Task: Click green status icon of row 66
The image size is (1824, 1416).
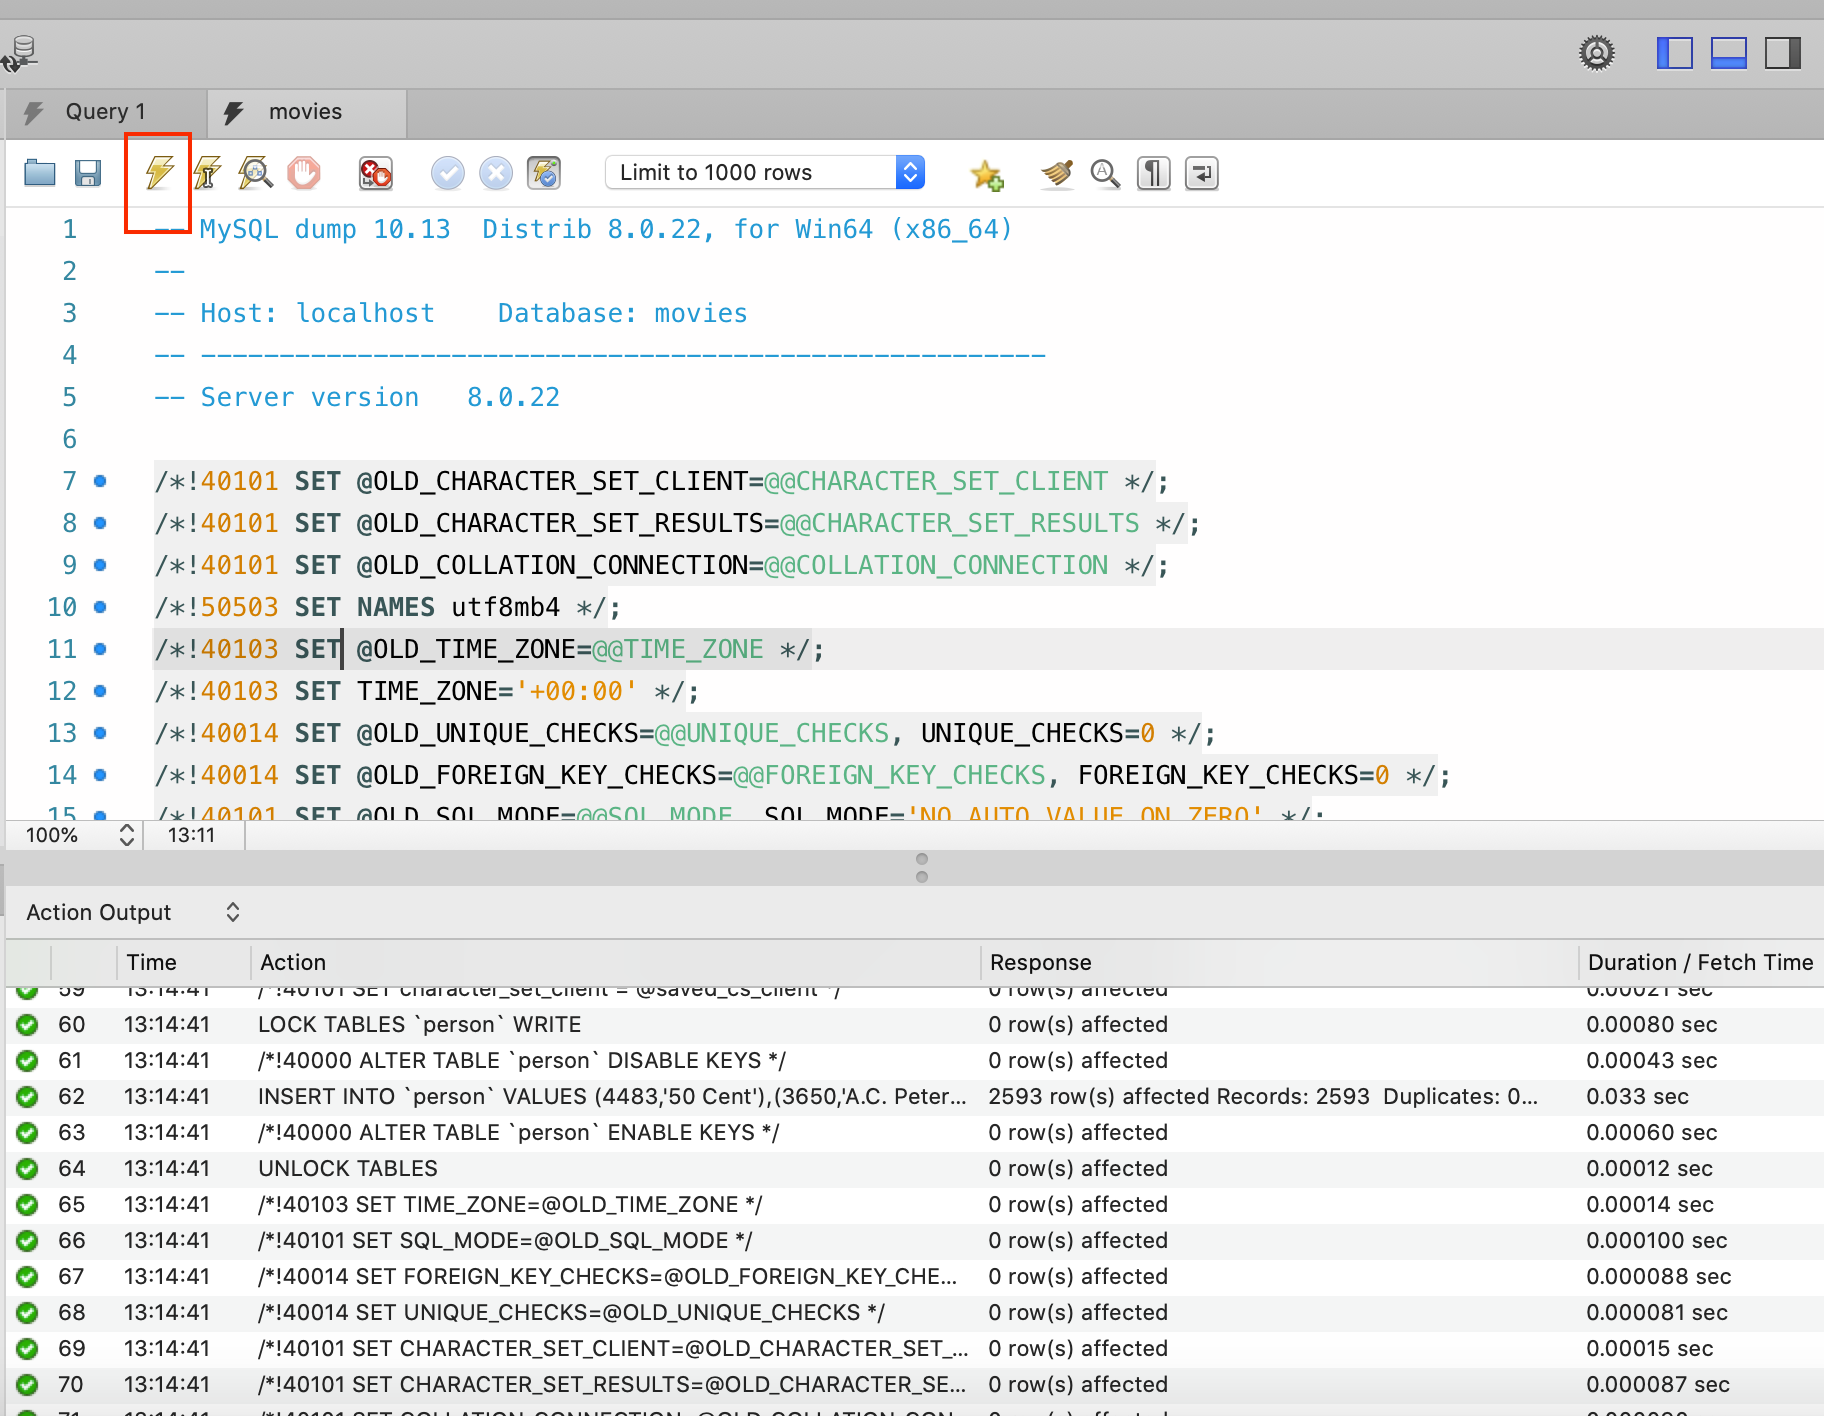Action: click(27, 1241)
